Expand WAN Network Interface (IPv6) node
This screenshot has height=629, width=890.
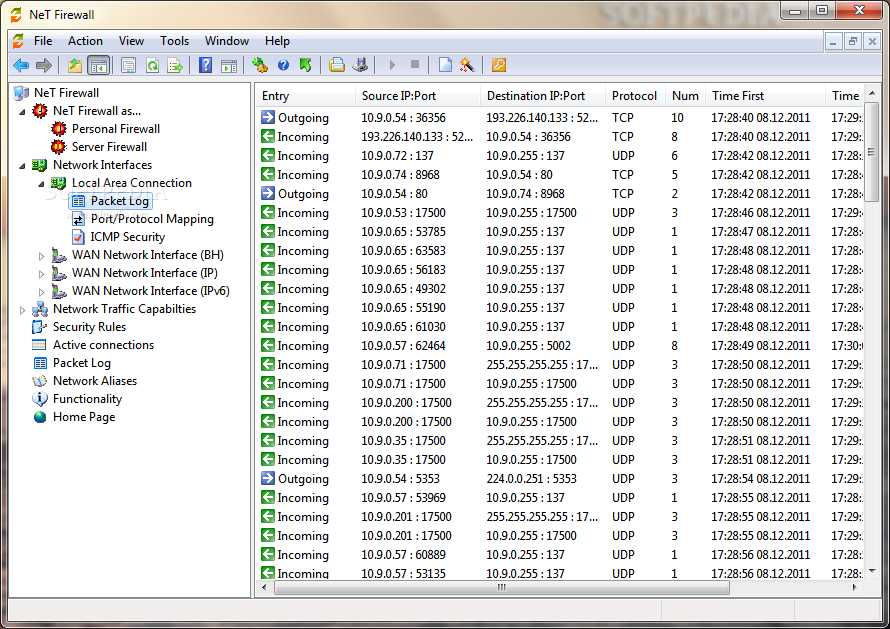[41, 292]
